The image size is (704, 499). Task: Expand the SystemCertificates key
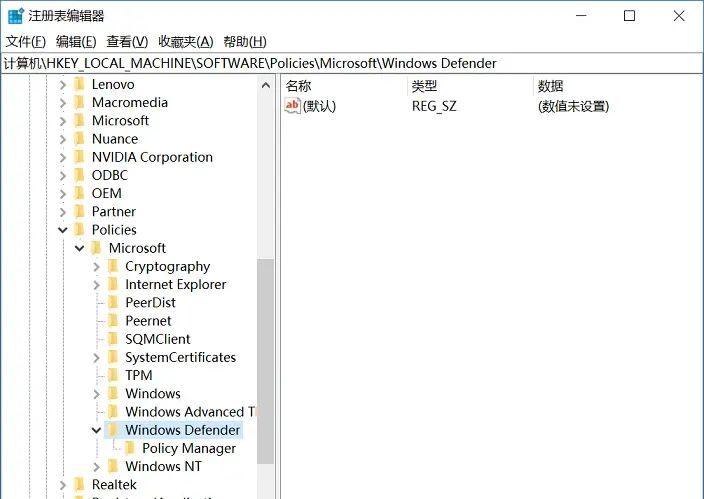tap(97, 358)
